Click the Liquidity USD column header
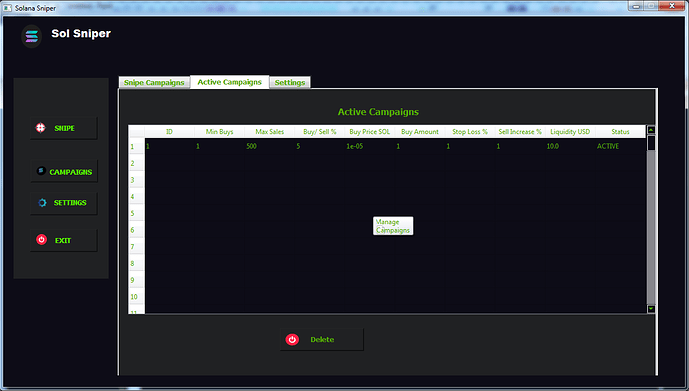The image size is (689, 391). click(x=570, y=131)
